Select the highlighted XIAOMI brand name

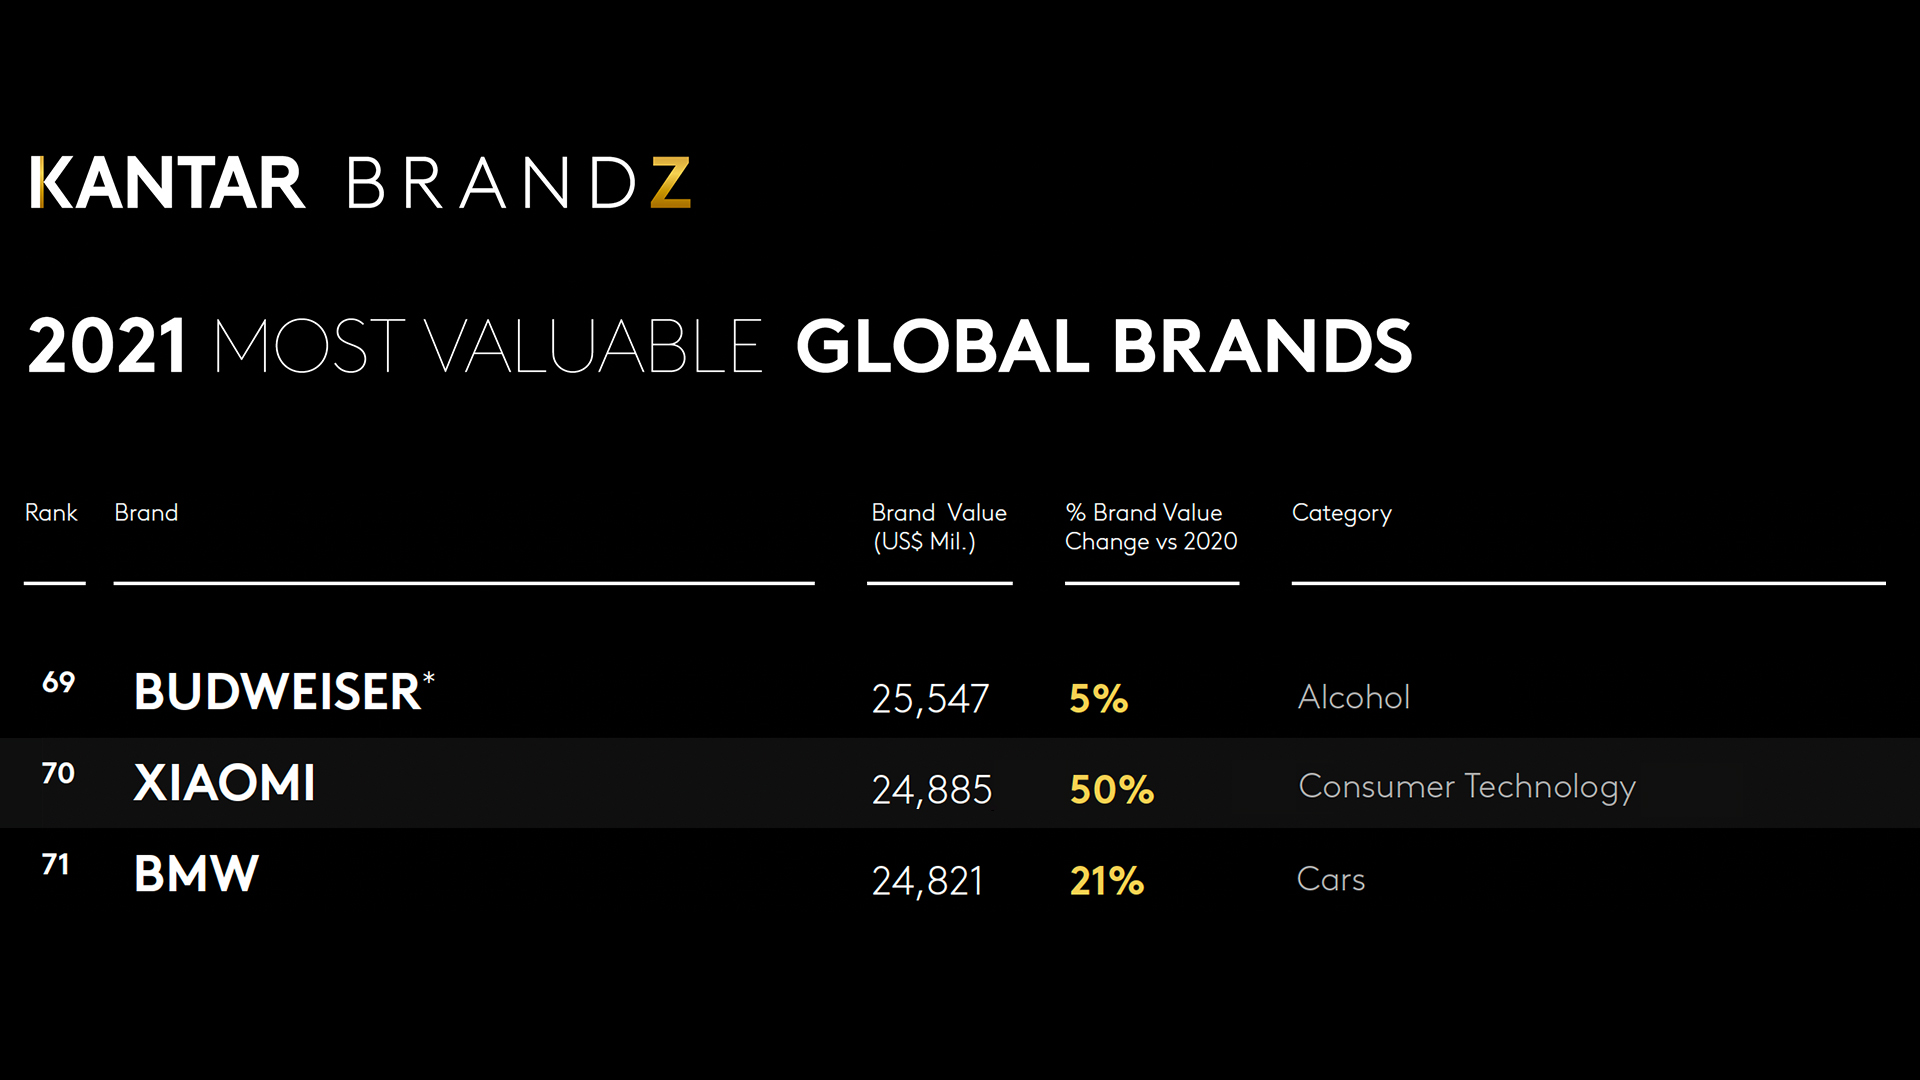(x=224, y=783)
